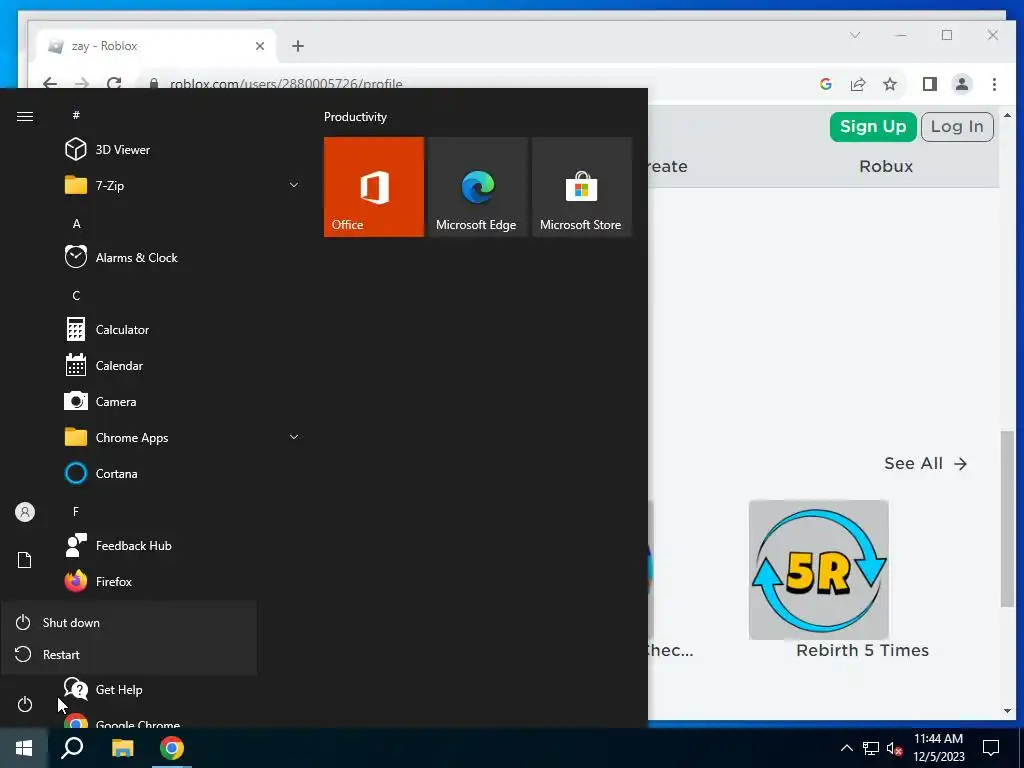This screenshot has width=1024, height=768.
Task: Select the zay - Roblox browser tab
Action: [x=155, y=46]
